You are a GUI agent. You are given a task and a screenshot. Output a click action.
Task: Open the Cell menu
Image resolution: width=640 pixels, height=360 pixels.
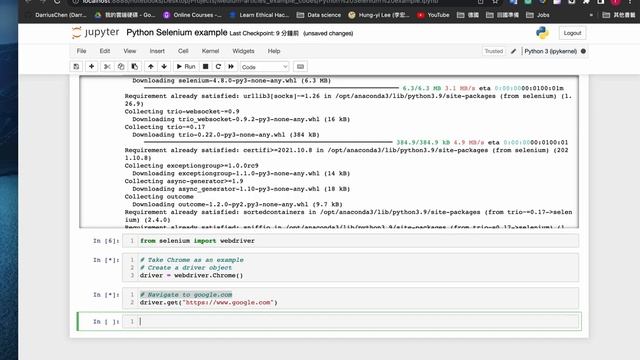point(183,51)
